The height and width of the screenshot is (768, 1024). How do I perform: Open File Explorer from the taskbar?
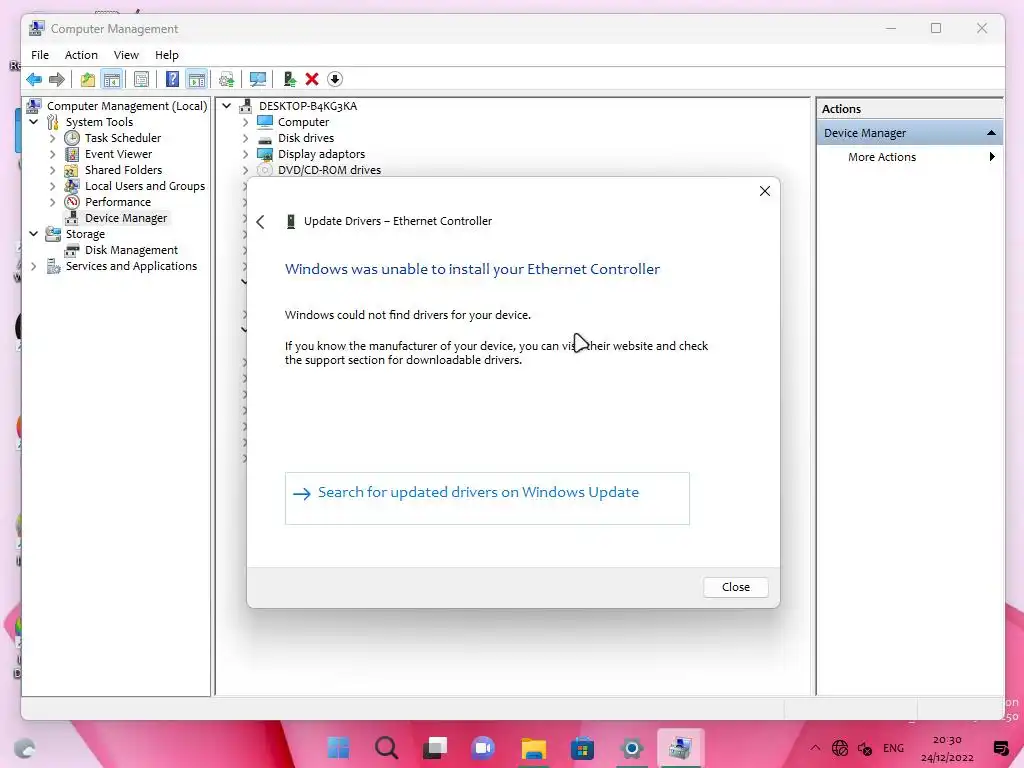(x=533, y=748)
